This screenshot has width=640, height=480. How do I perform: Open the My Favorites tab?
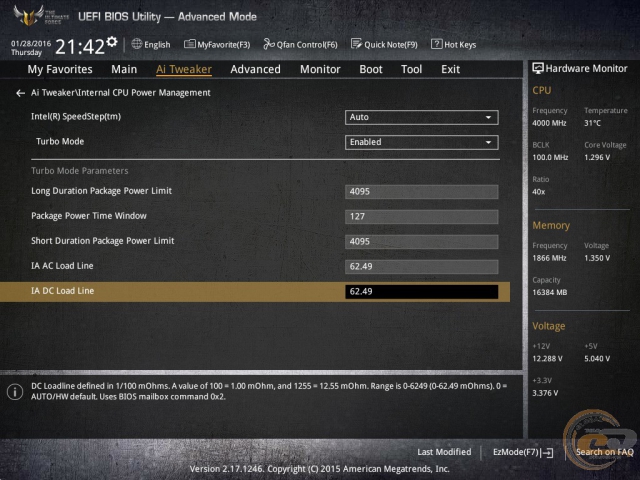coord(60,69)
